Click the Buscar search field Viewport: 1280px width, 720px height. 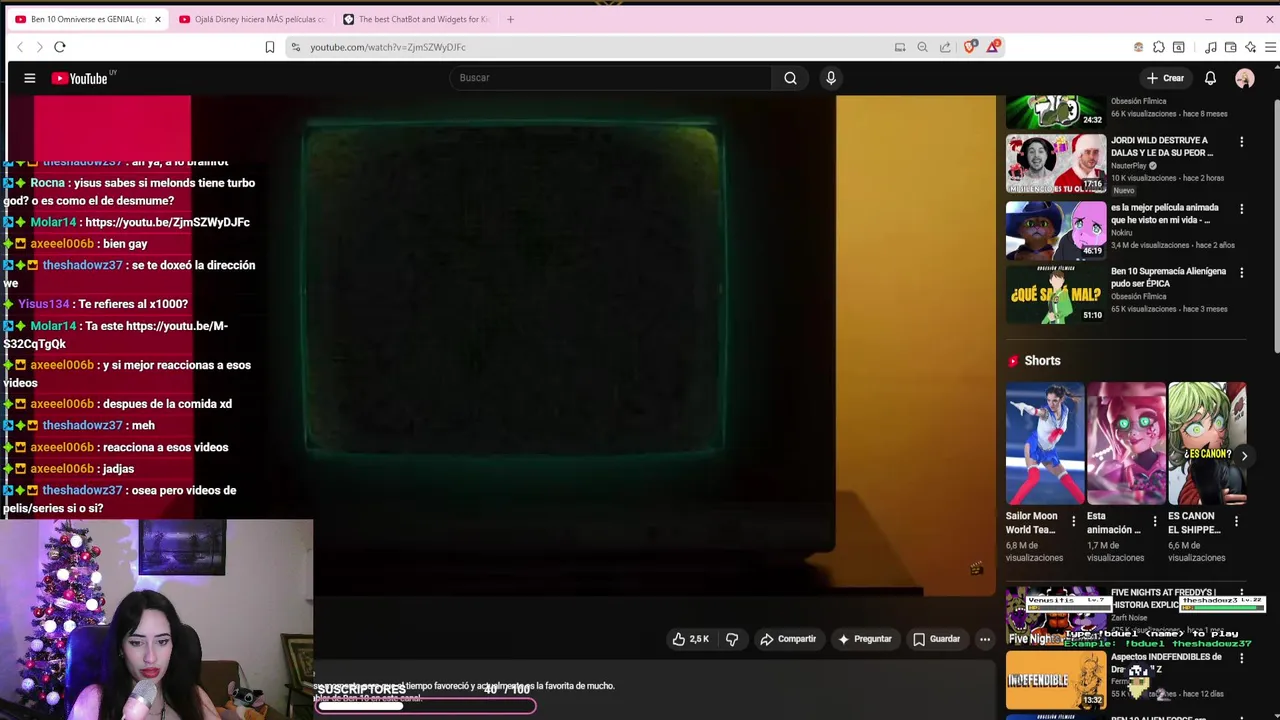point(610,78)
